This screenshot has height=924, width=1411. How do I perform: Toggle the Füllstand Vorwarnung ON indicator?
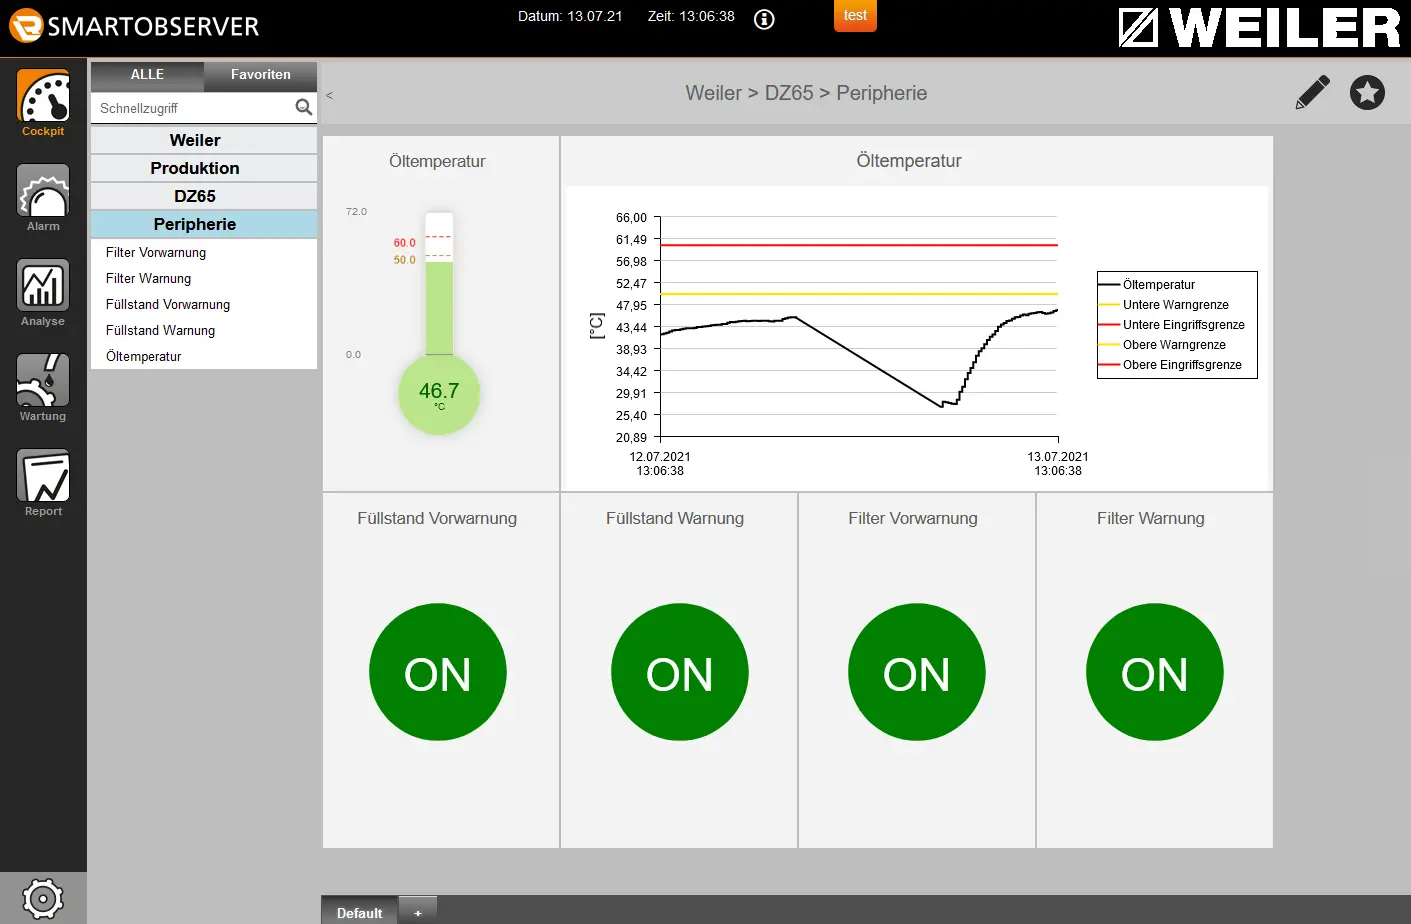pos(438,672)
